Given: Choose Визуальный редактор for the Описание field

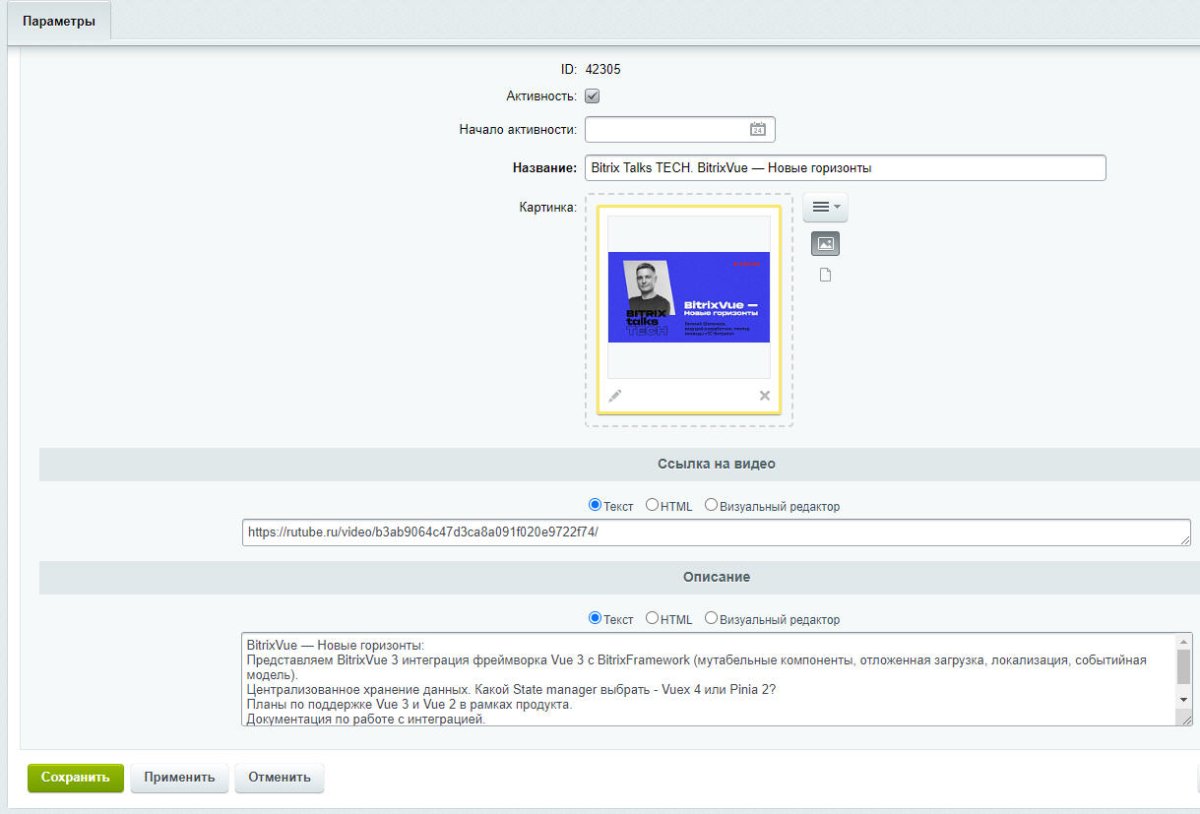Looking at the screenshot, I should tap(711, 618).
